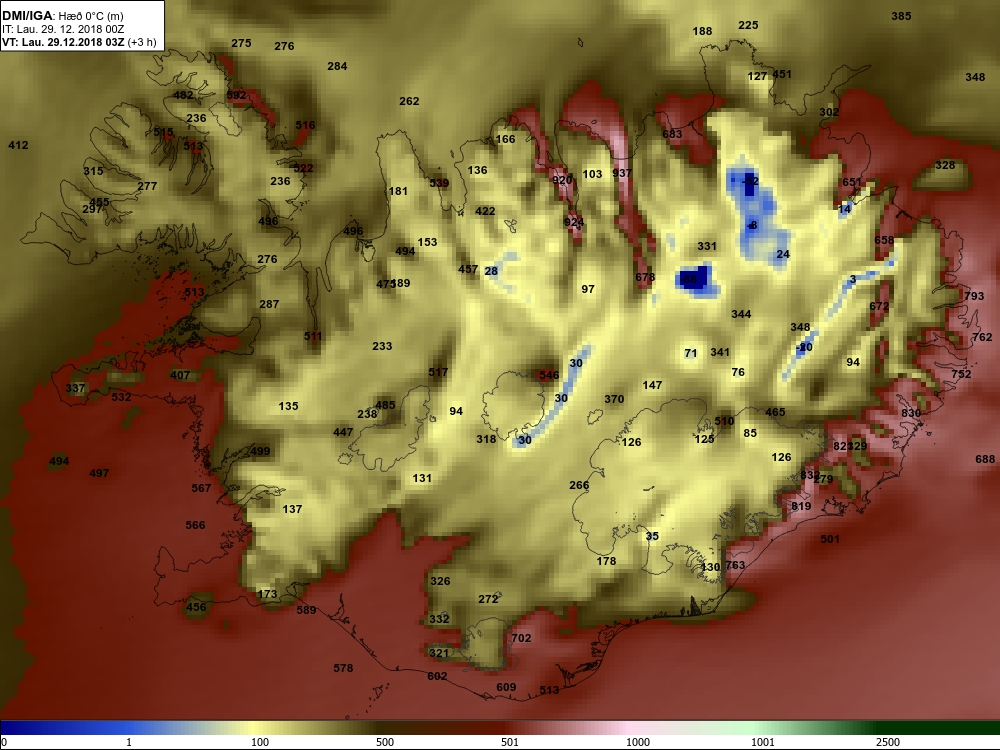Click the map value '457'
Screen dimensions: 1000x750
[468, 269]
